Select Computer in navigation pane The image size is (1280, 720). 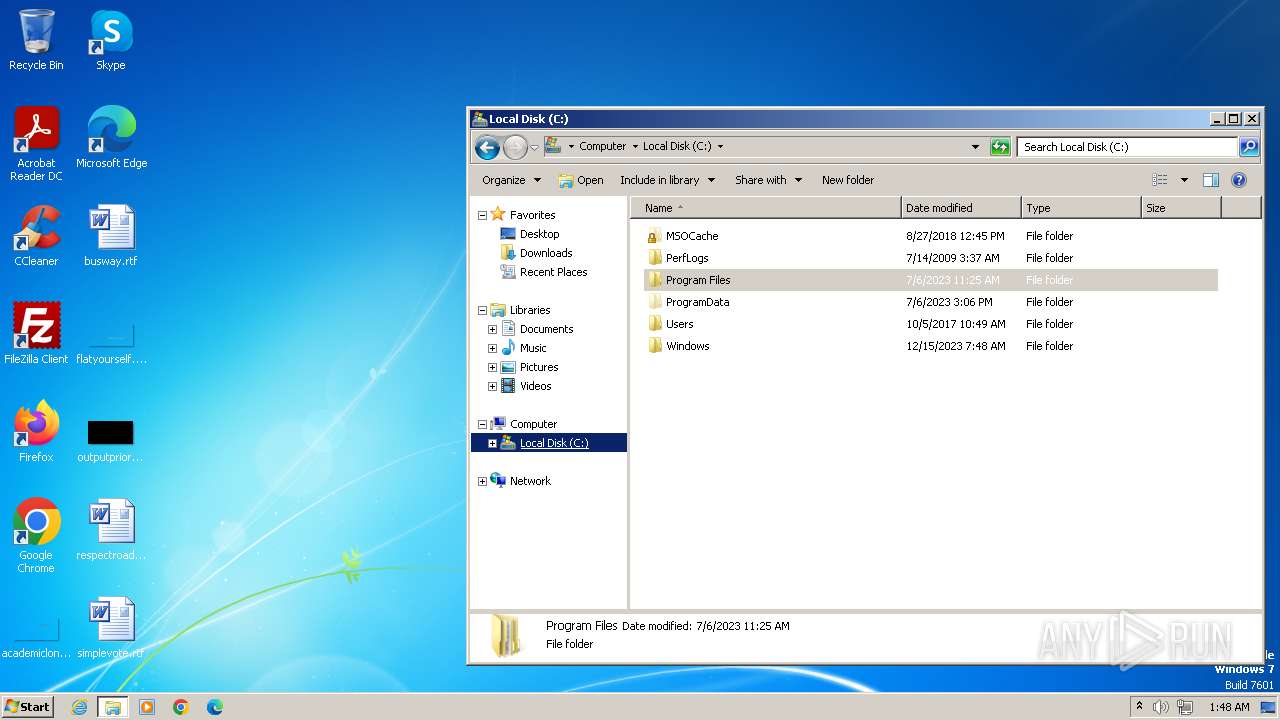[x=533, y=424]
